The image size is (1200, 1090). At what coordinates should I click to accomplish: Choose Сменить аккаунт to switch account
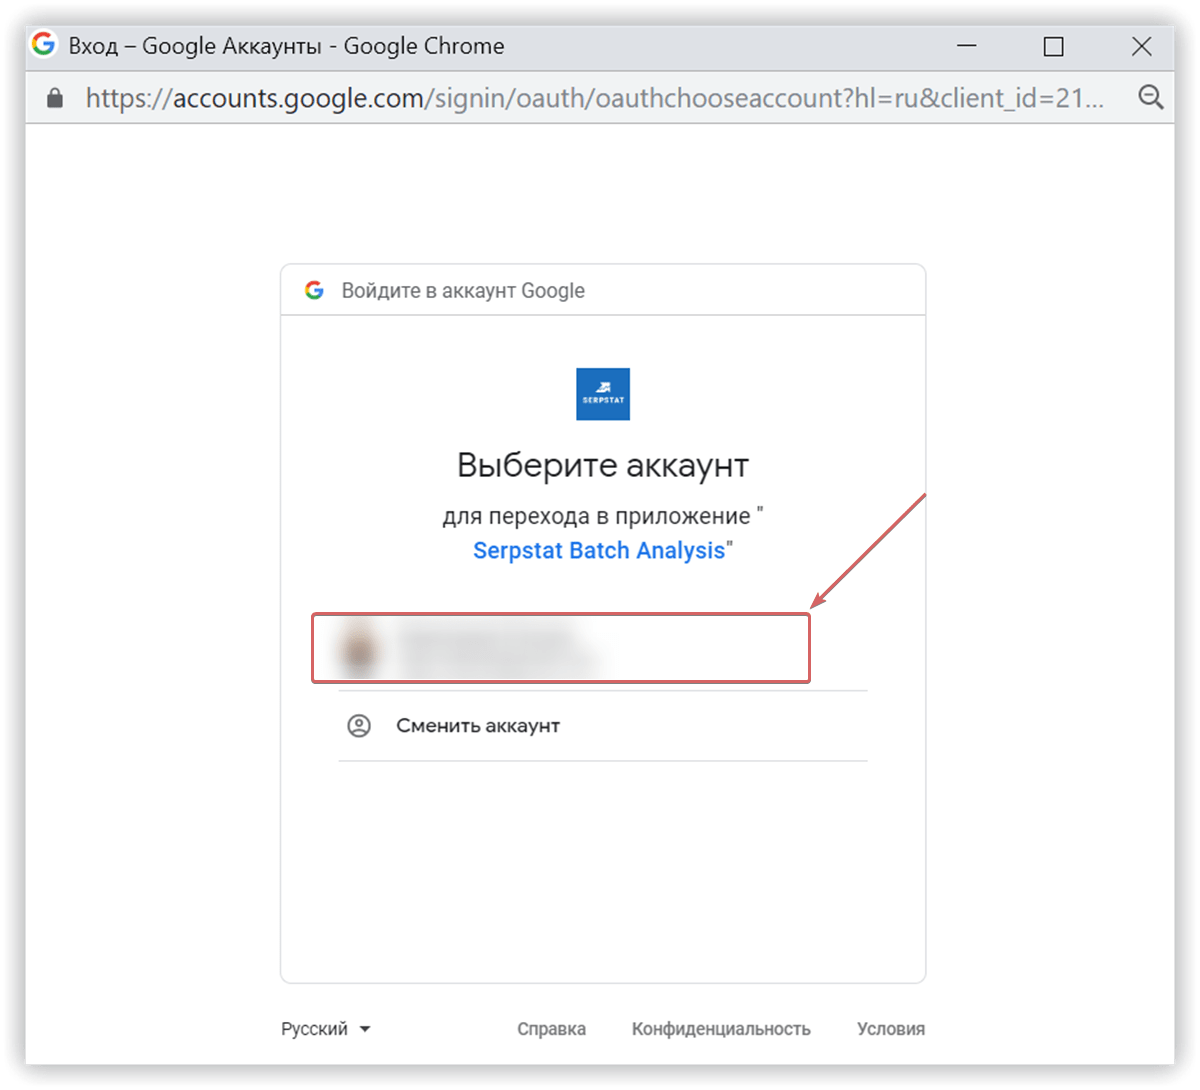tap(603, 726)
